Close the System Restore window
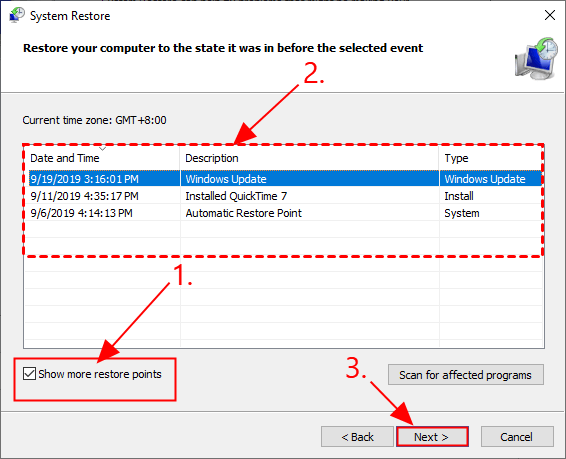The height and width of the screenshot is (459, 566). pos(550,15)
